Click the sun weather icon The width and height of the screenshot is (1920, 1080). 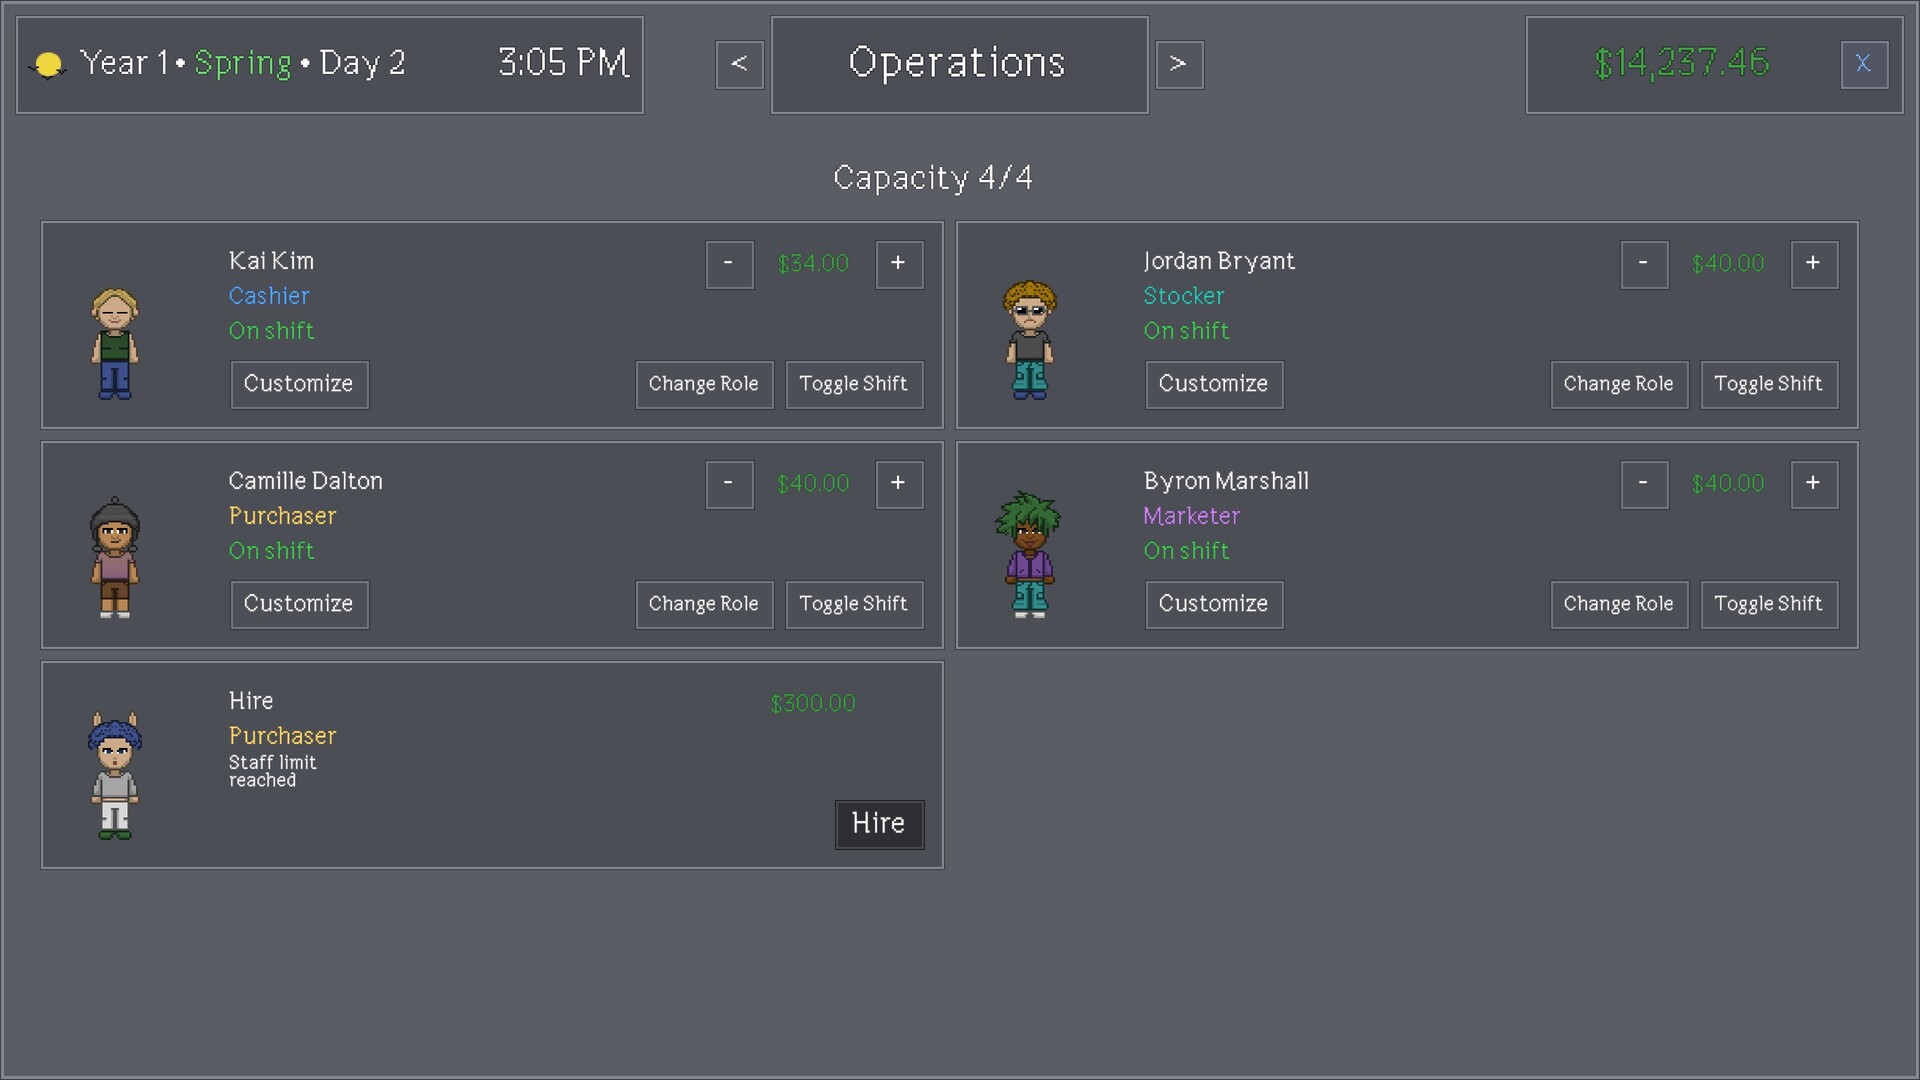click(x=48, y=65)
